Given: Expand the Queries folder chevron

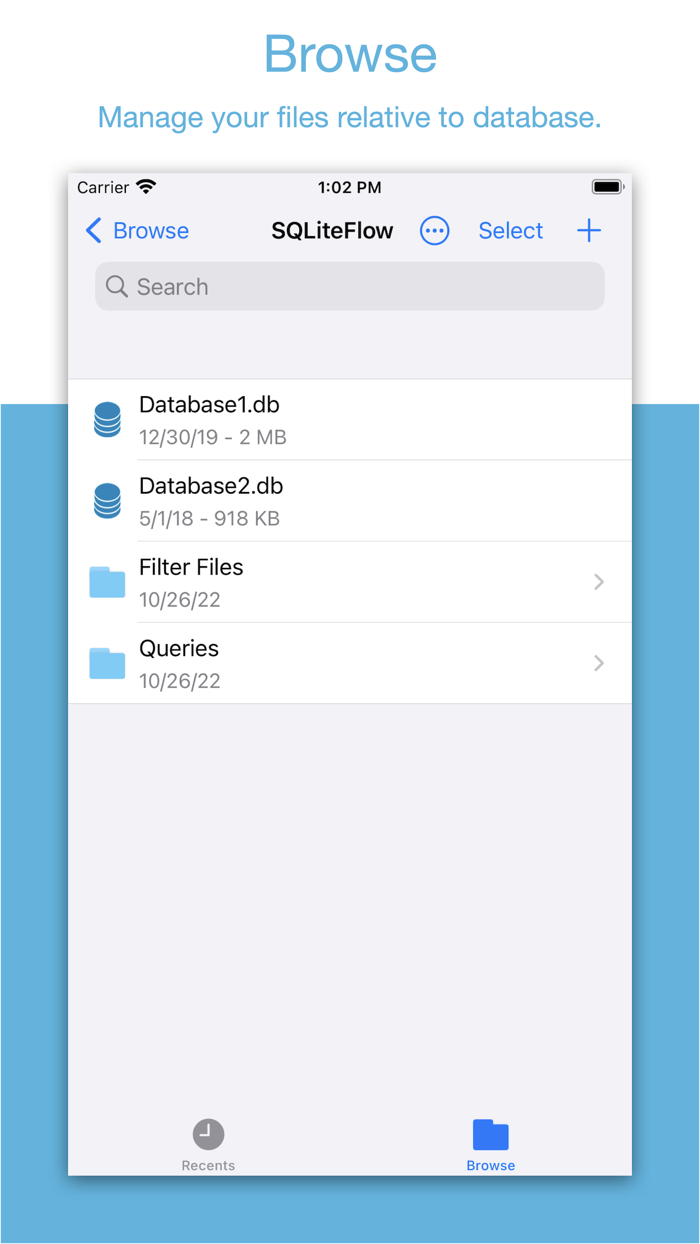Looking at the screenshot, I should 598,663.
